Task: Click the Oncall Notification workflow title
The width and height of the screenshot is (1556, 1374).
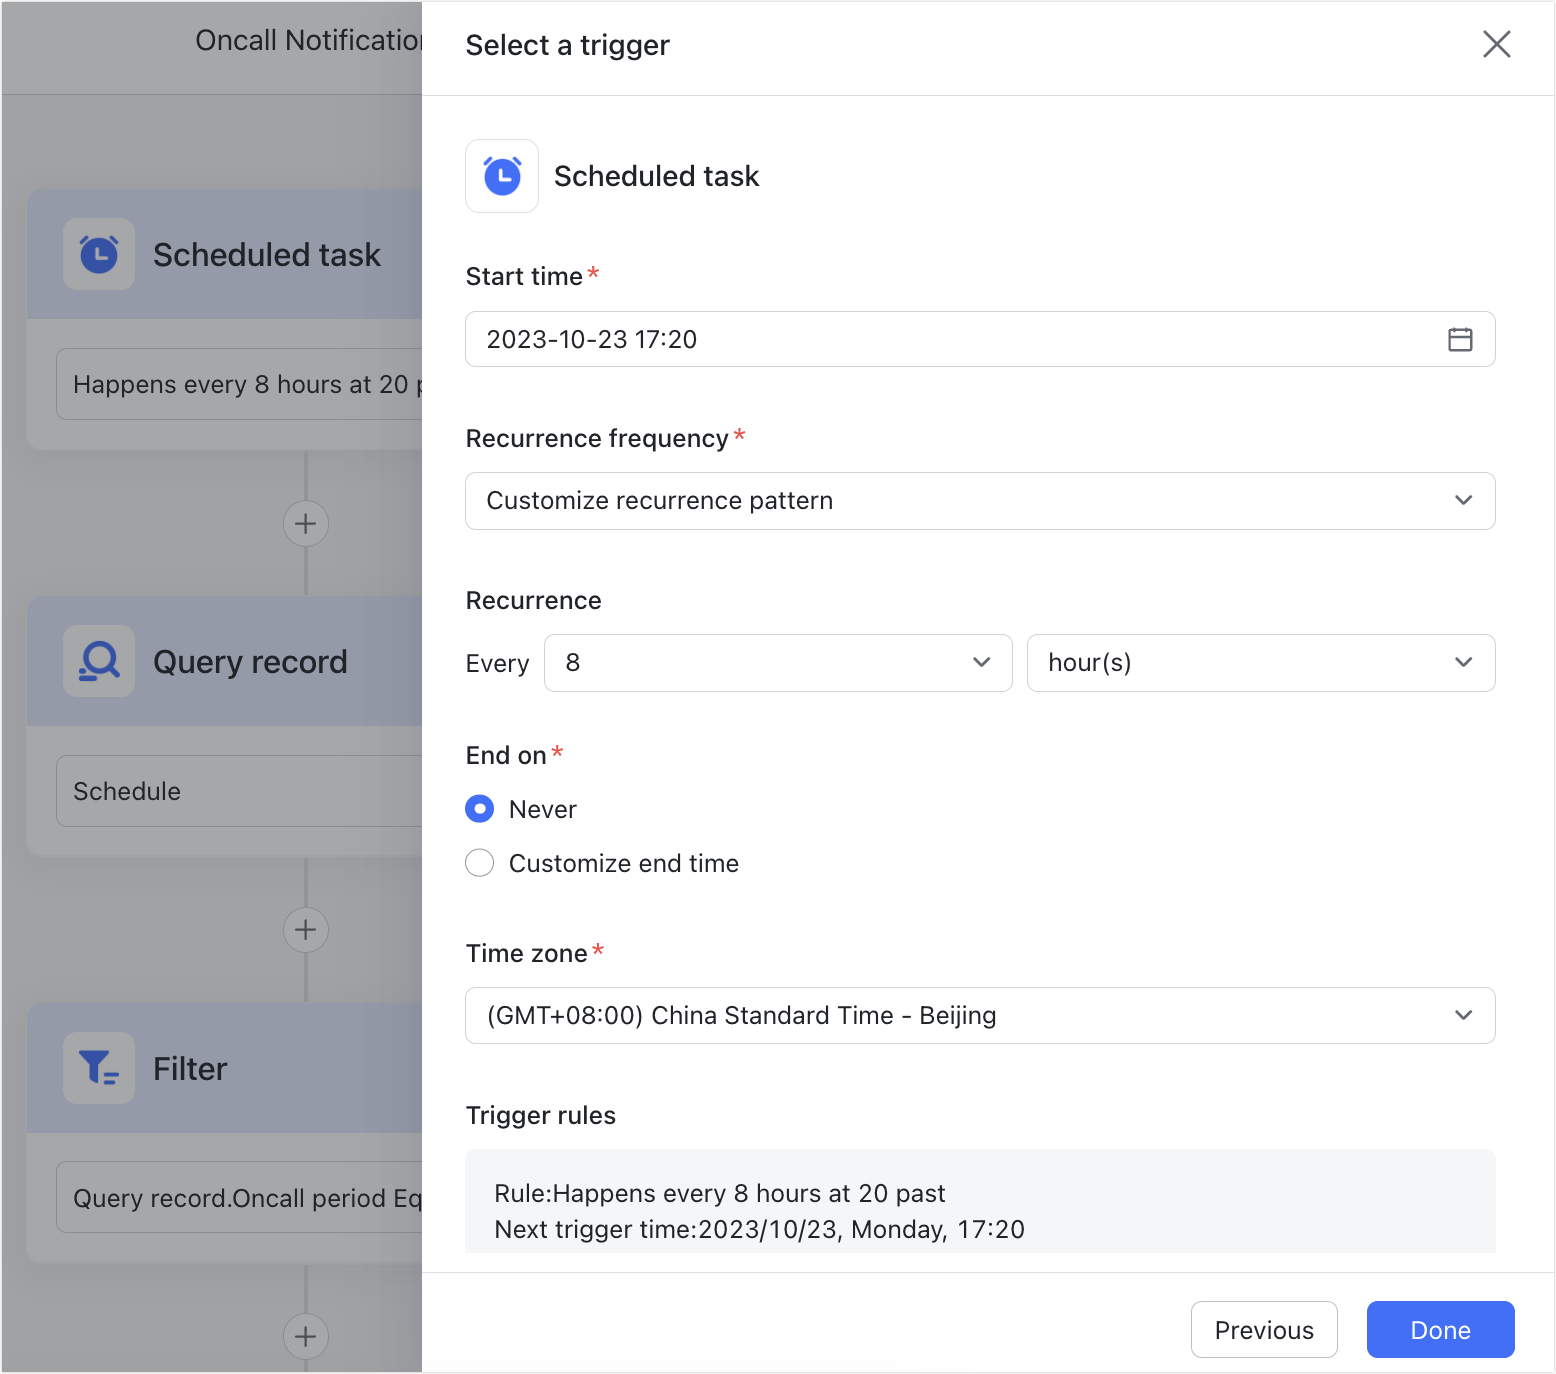Action: coord(309,40)
